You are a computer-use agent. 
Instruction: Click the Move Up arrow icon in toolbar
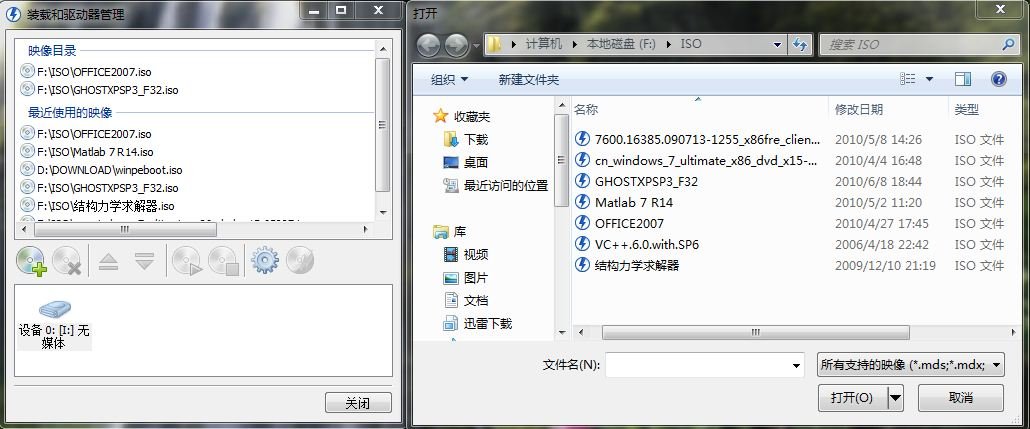pos(108,261)
